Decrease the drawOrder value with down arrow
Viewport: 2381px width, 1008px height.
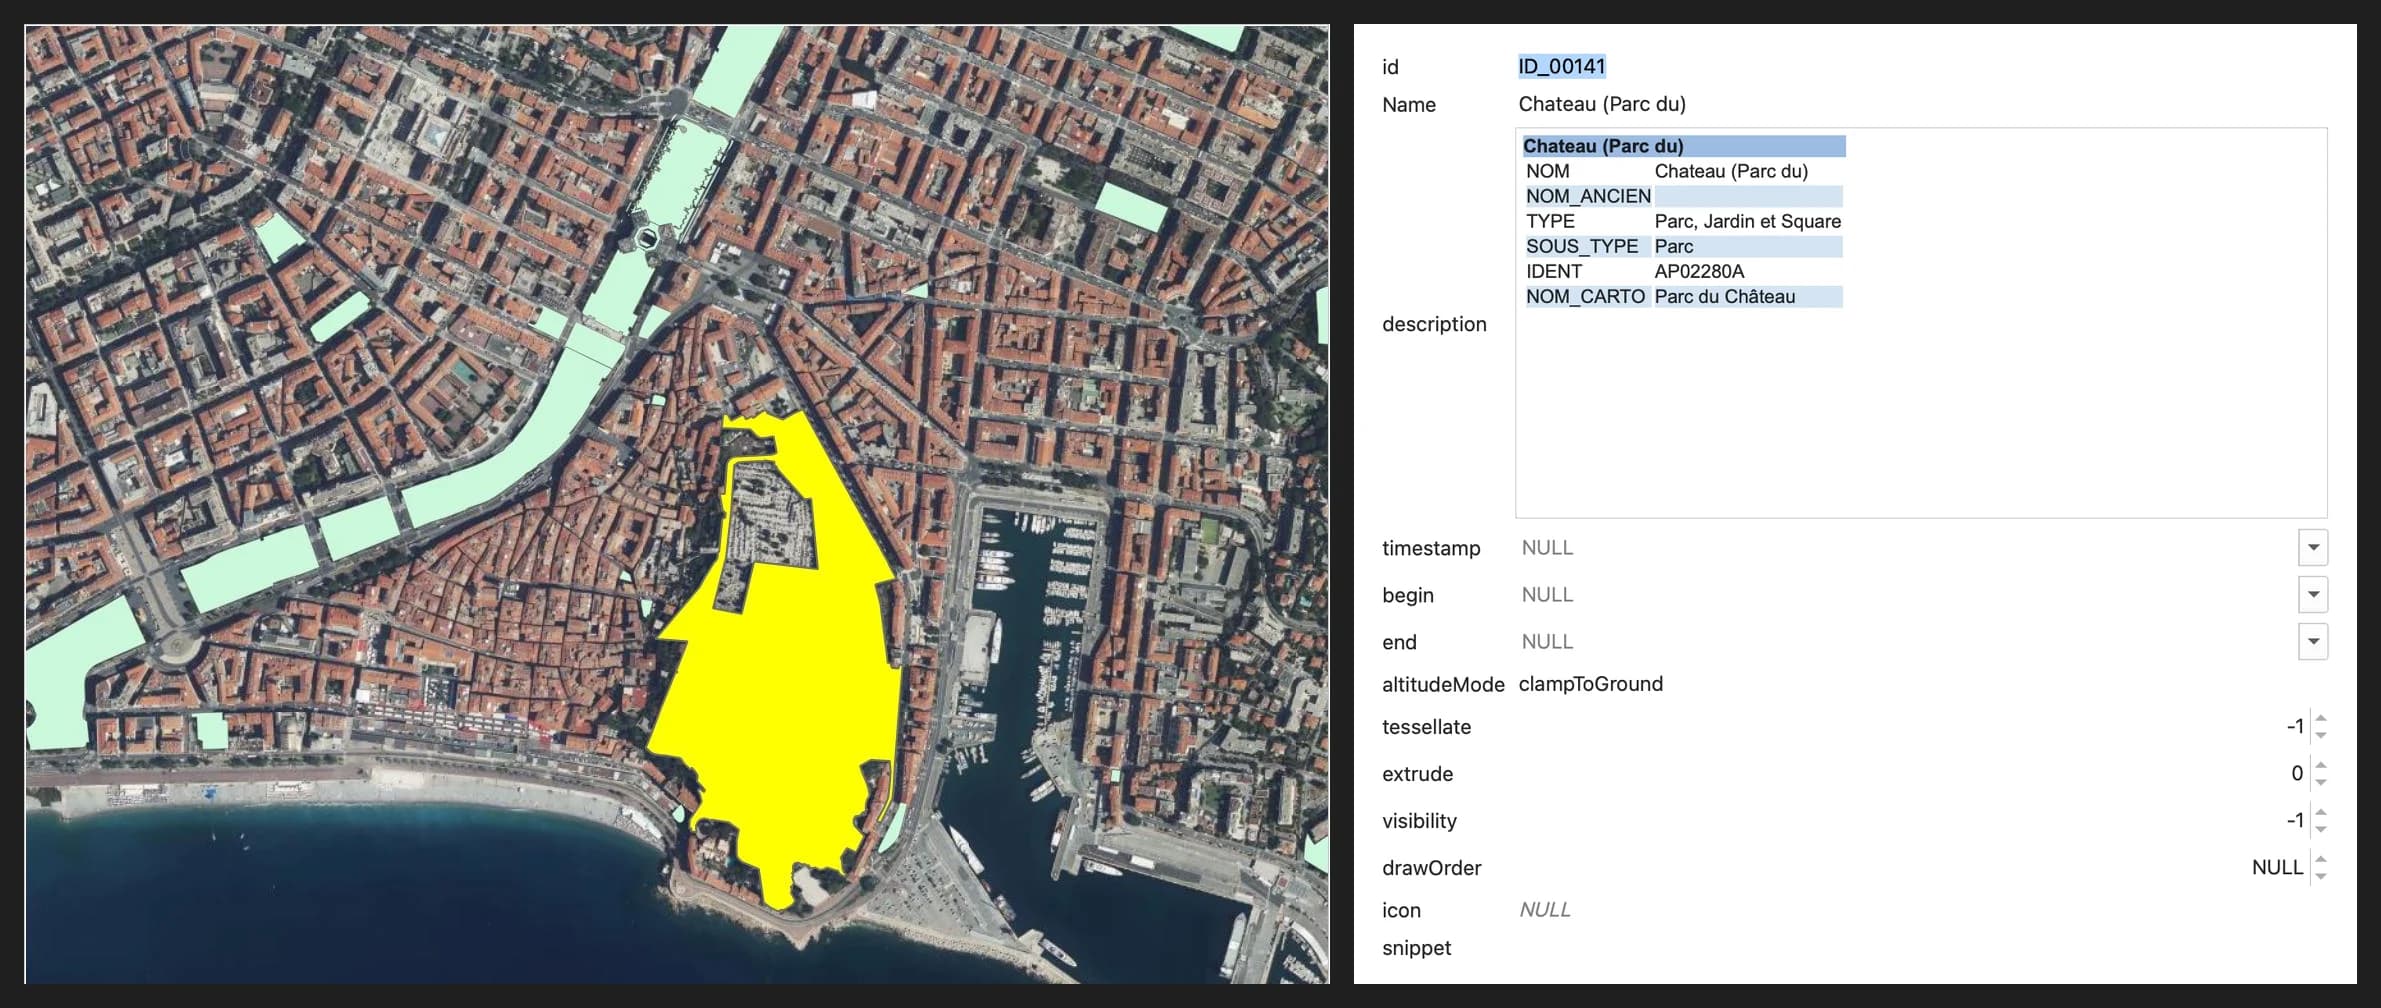pos(2321,877)
